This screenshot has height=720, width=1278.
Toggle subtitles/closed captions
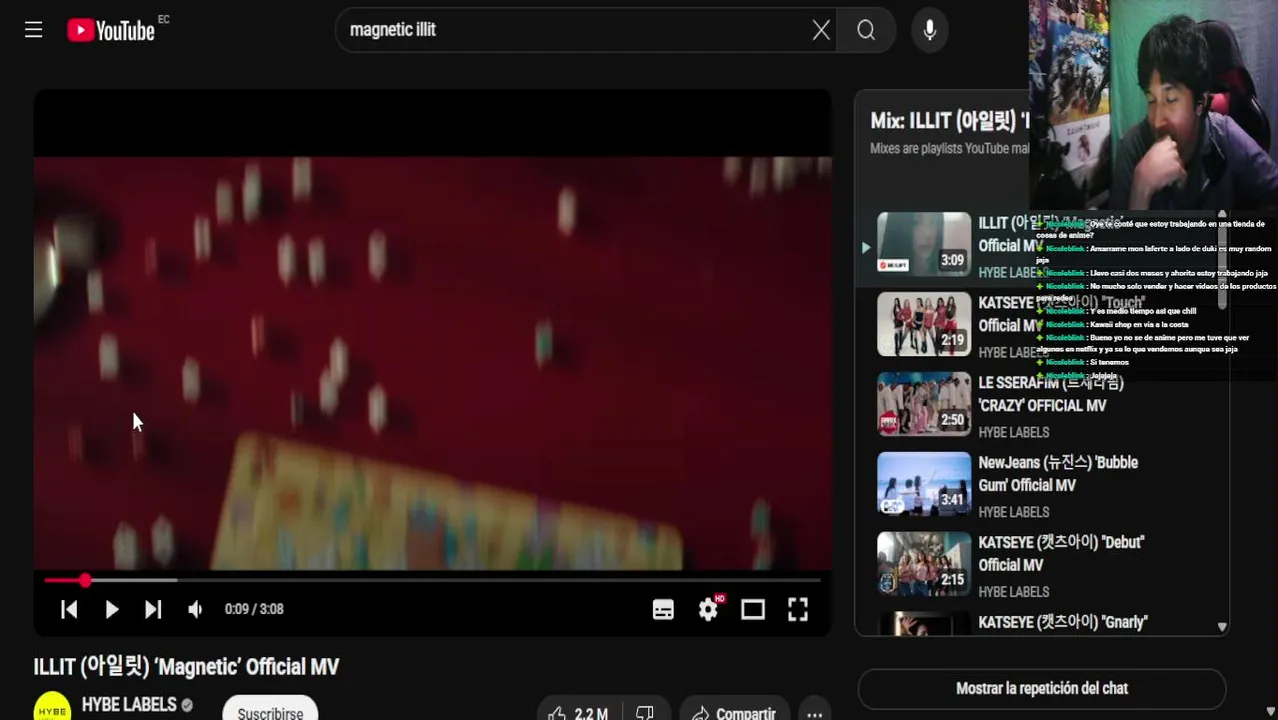[663, 609]
